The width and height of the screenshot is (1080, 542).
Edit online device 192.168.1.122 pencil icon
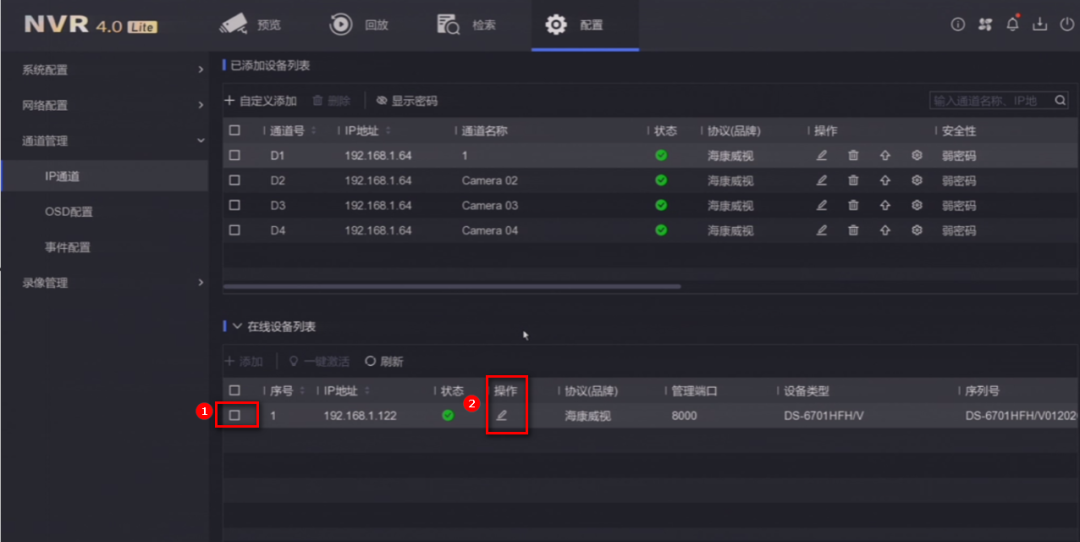[x=501, y=415]
